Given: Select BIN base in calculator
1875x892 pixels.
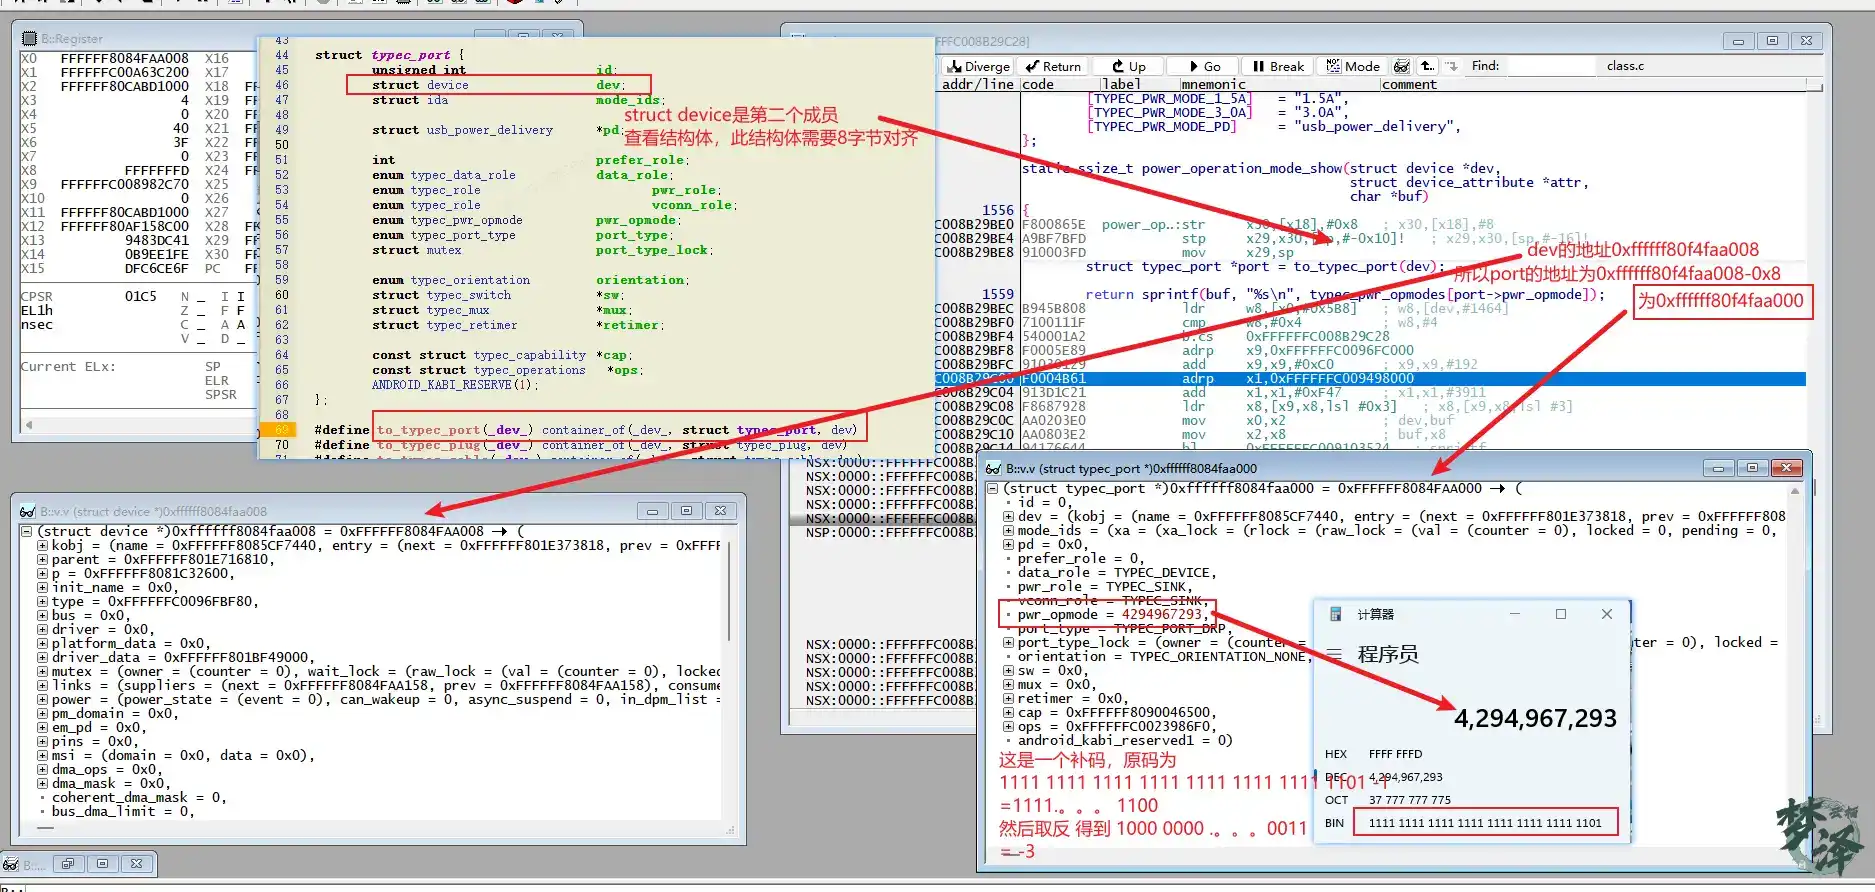Looking at the screenshot, I should coord(1334,823).
